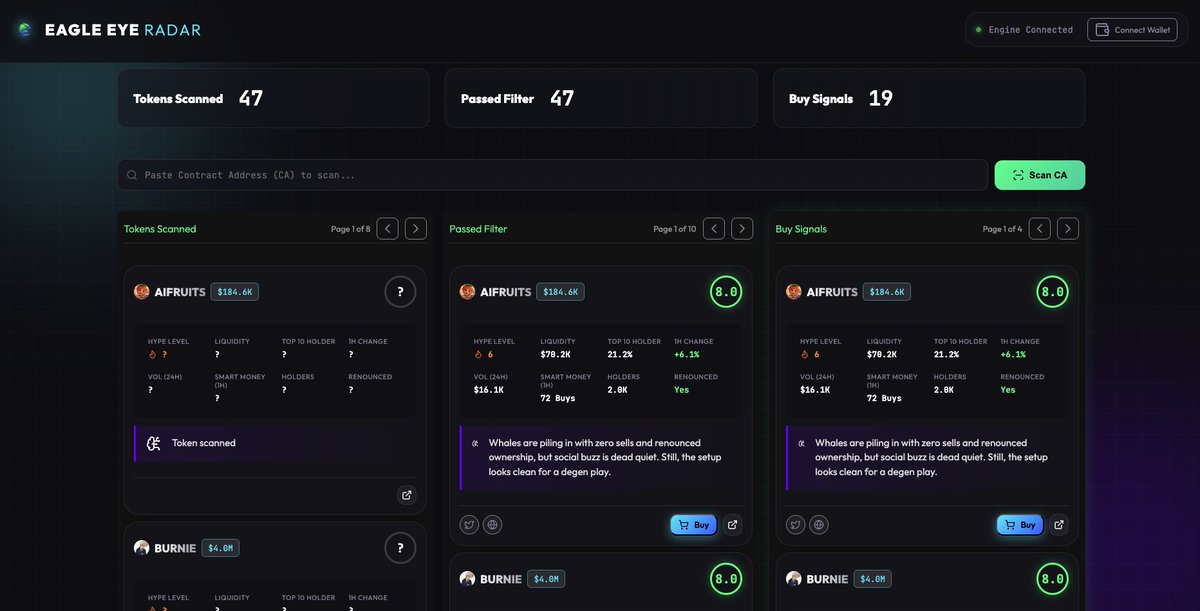Open website globe icon on Buy Signals AIFRUITS card
The width and height of the screenshot is (1200, 611).
(819, 525)
